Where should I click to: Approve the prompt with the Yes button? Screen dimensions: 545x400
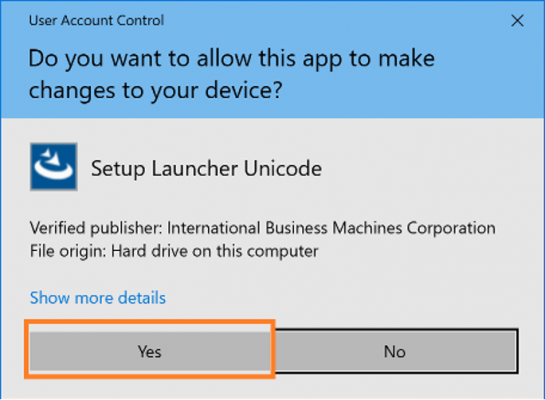coord(150,351)
